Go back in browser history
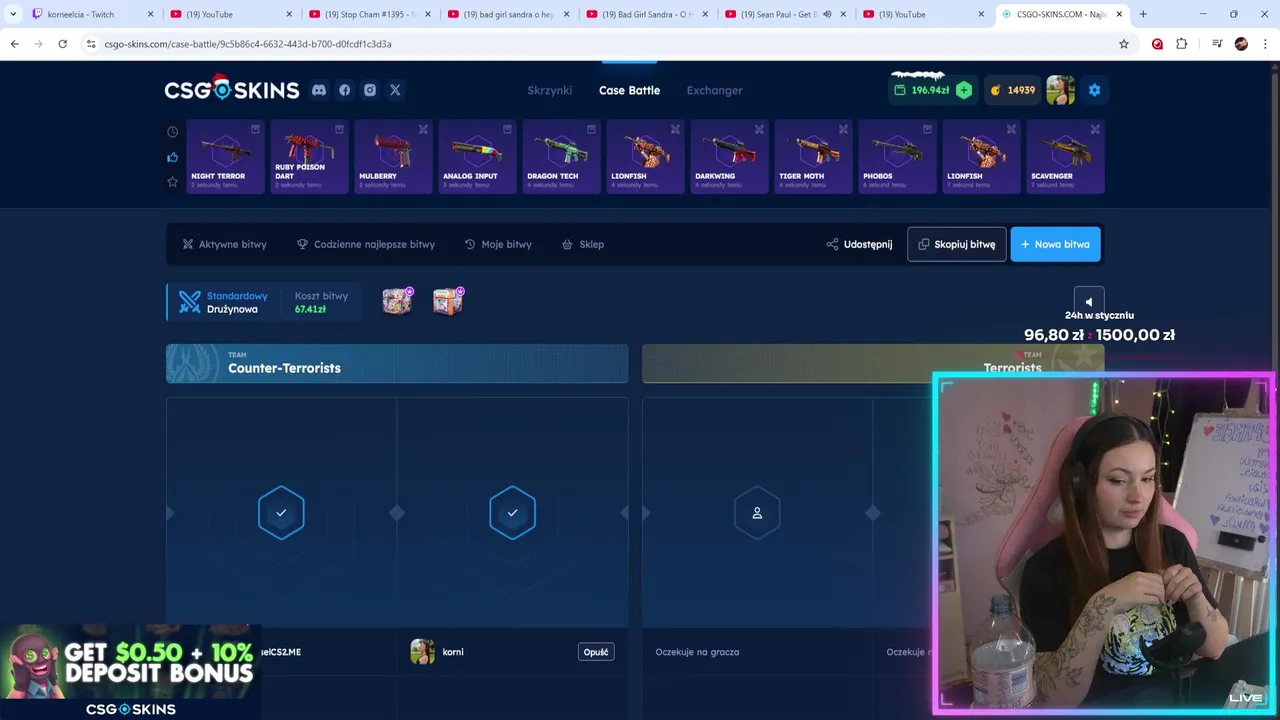This screenshot has width=1280, height=720. tap(14, 44)
